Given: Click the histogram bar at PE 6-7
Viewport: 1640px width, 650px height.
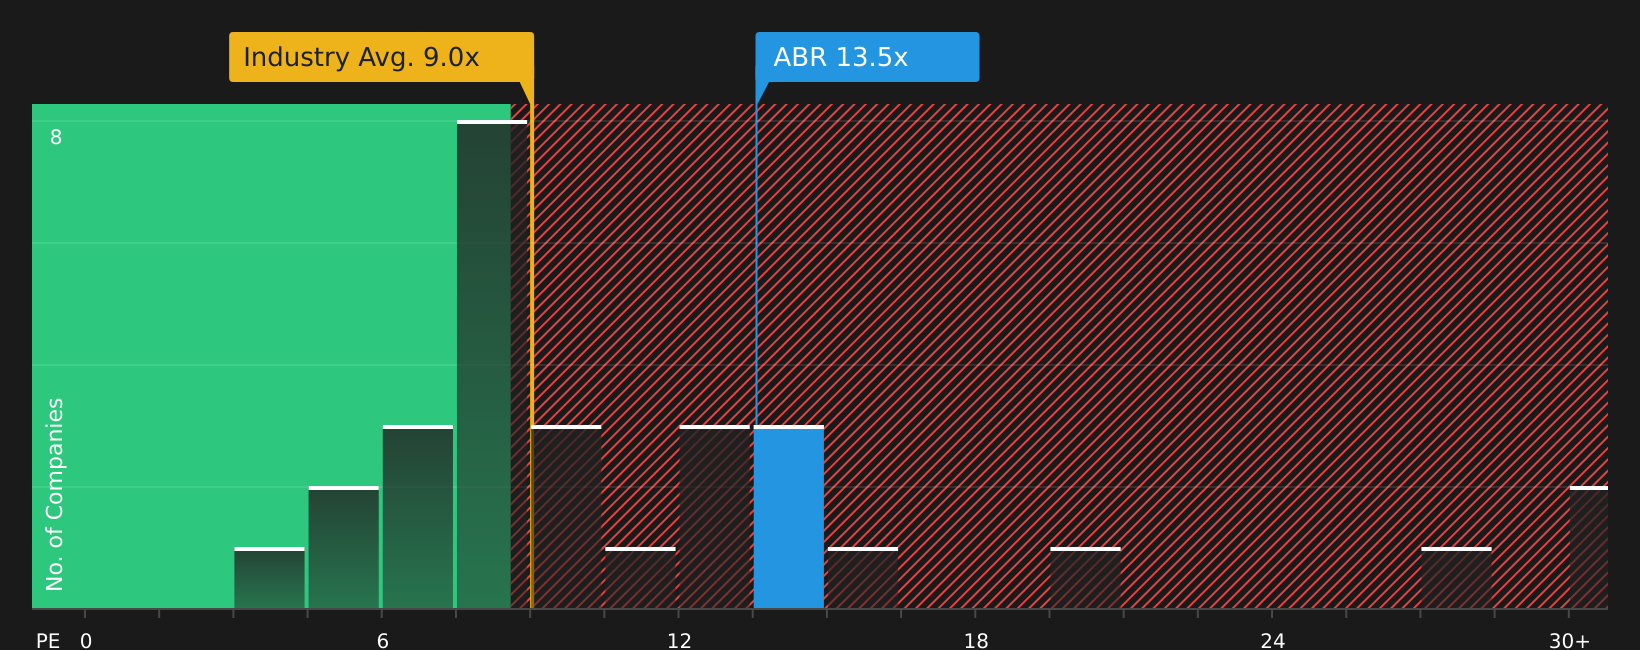Looking at the screenshot, I should pos(418,517).
